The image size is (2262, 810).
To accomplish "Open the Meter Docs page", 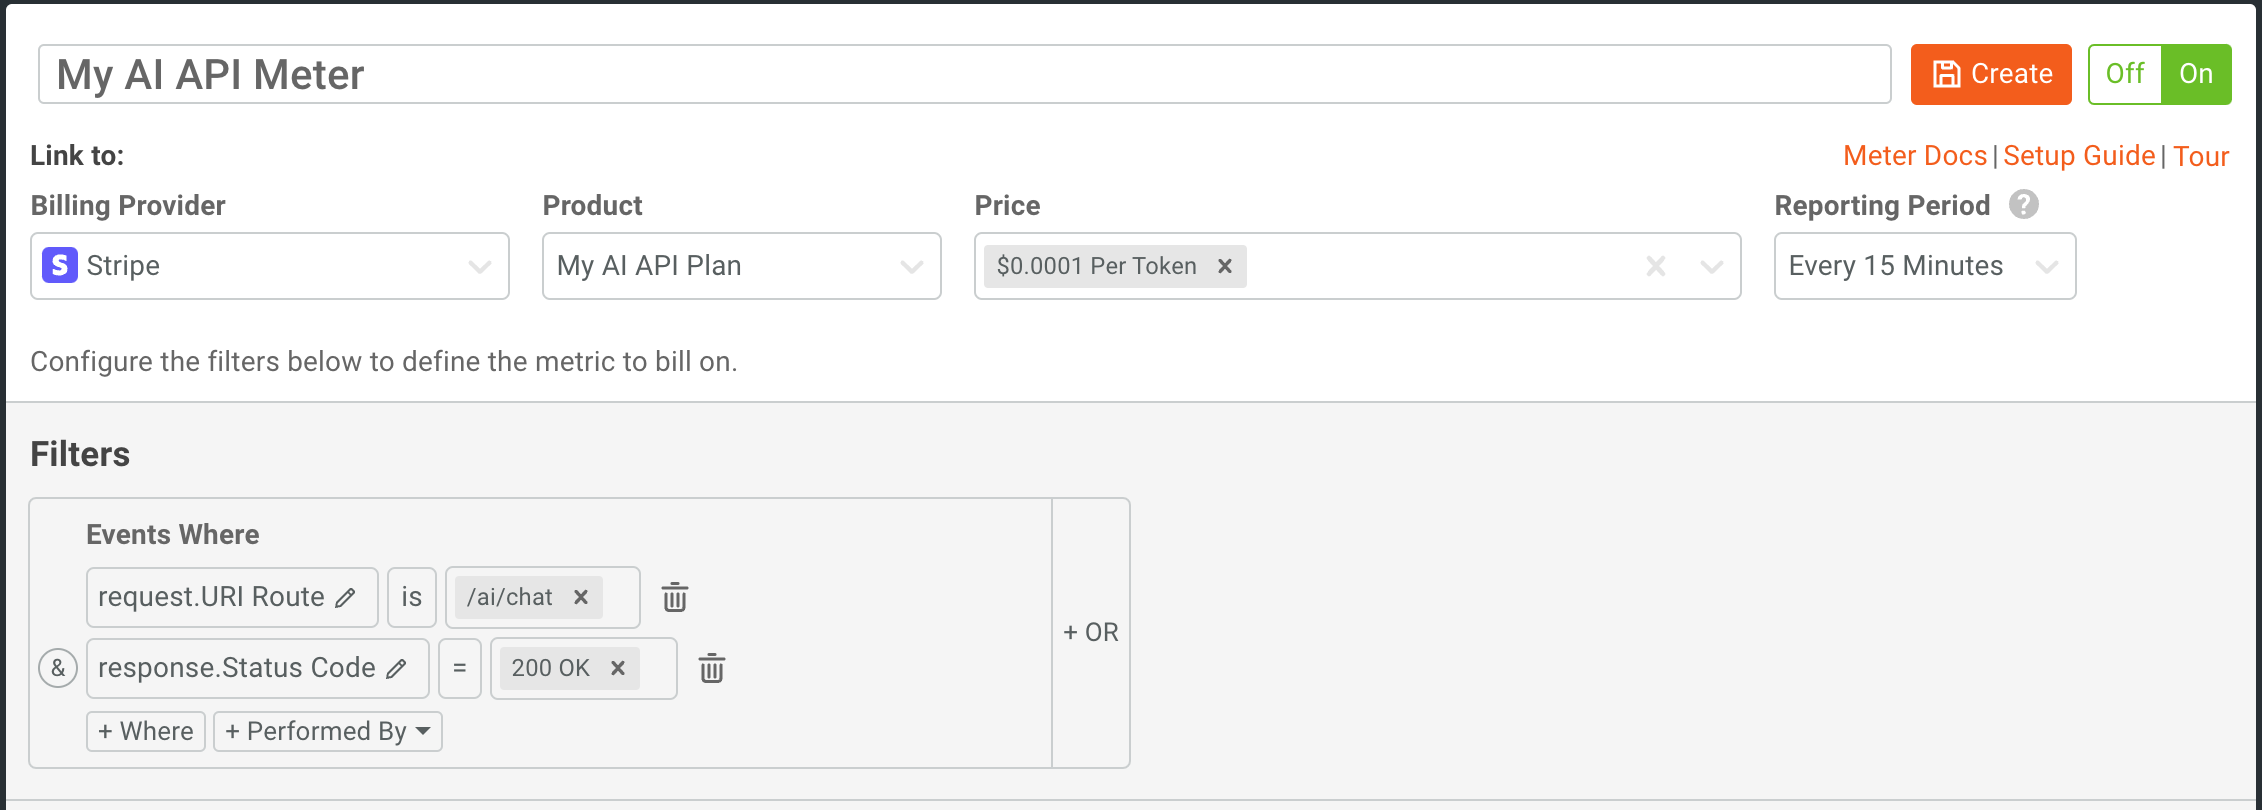I will [x=1915, y=156].
